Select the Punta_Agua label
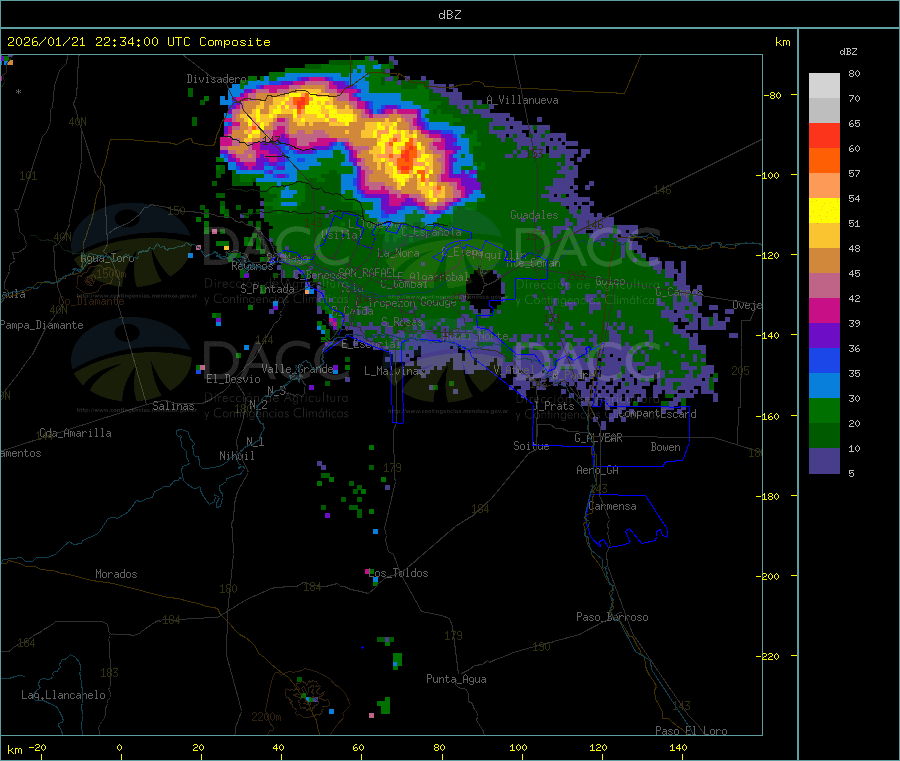Screen dimensions: 900x761 [456, 679]
